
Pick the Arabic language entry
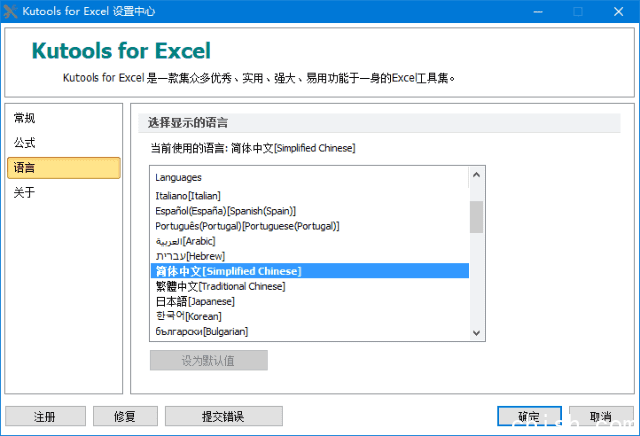(x=185, y=241)
